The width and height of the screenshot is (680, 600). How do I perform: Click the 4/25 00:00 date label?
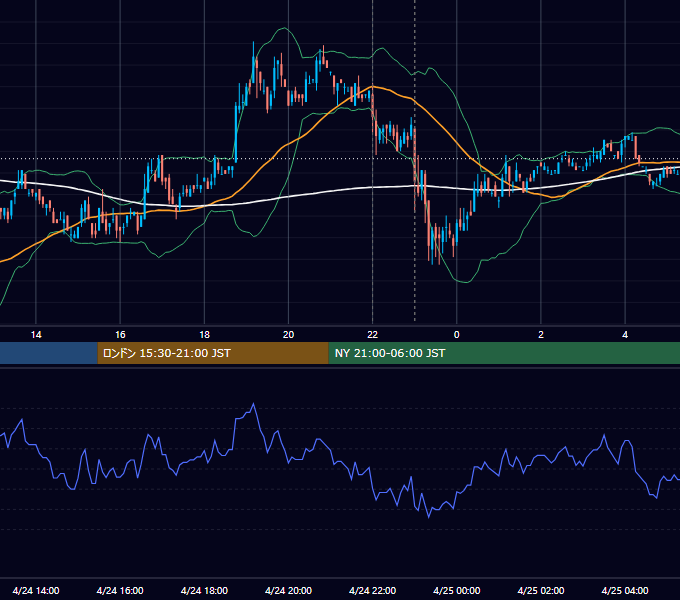[x=457, y=590]
